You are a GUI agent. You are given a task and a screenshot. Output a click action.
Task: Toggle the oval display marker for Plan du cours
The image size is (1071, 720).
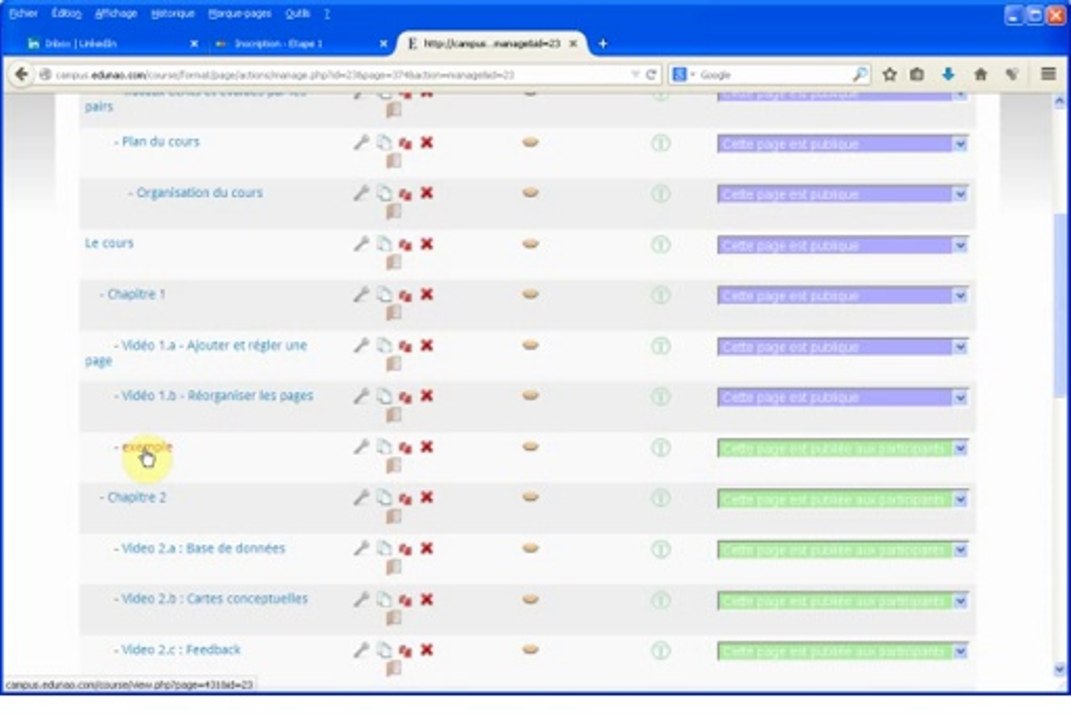pos(531,142)
